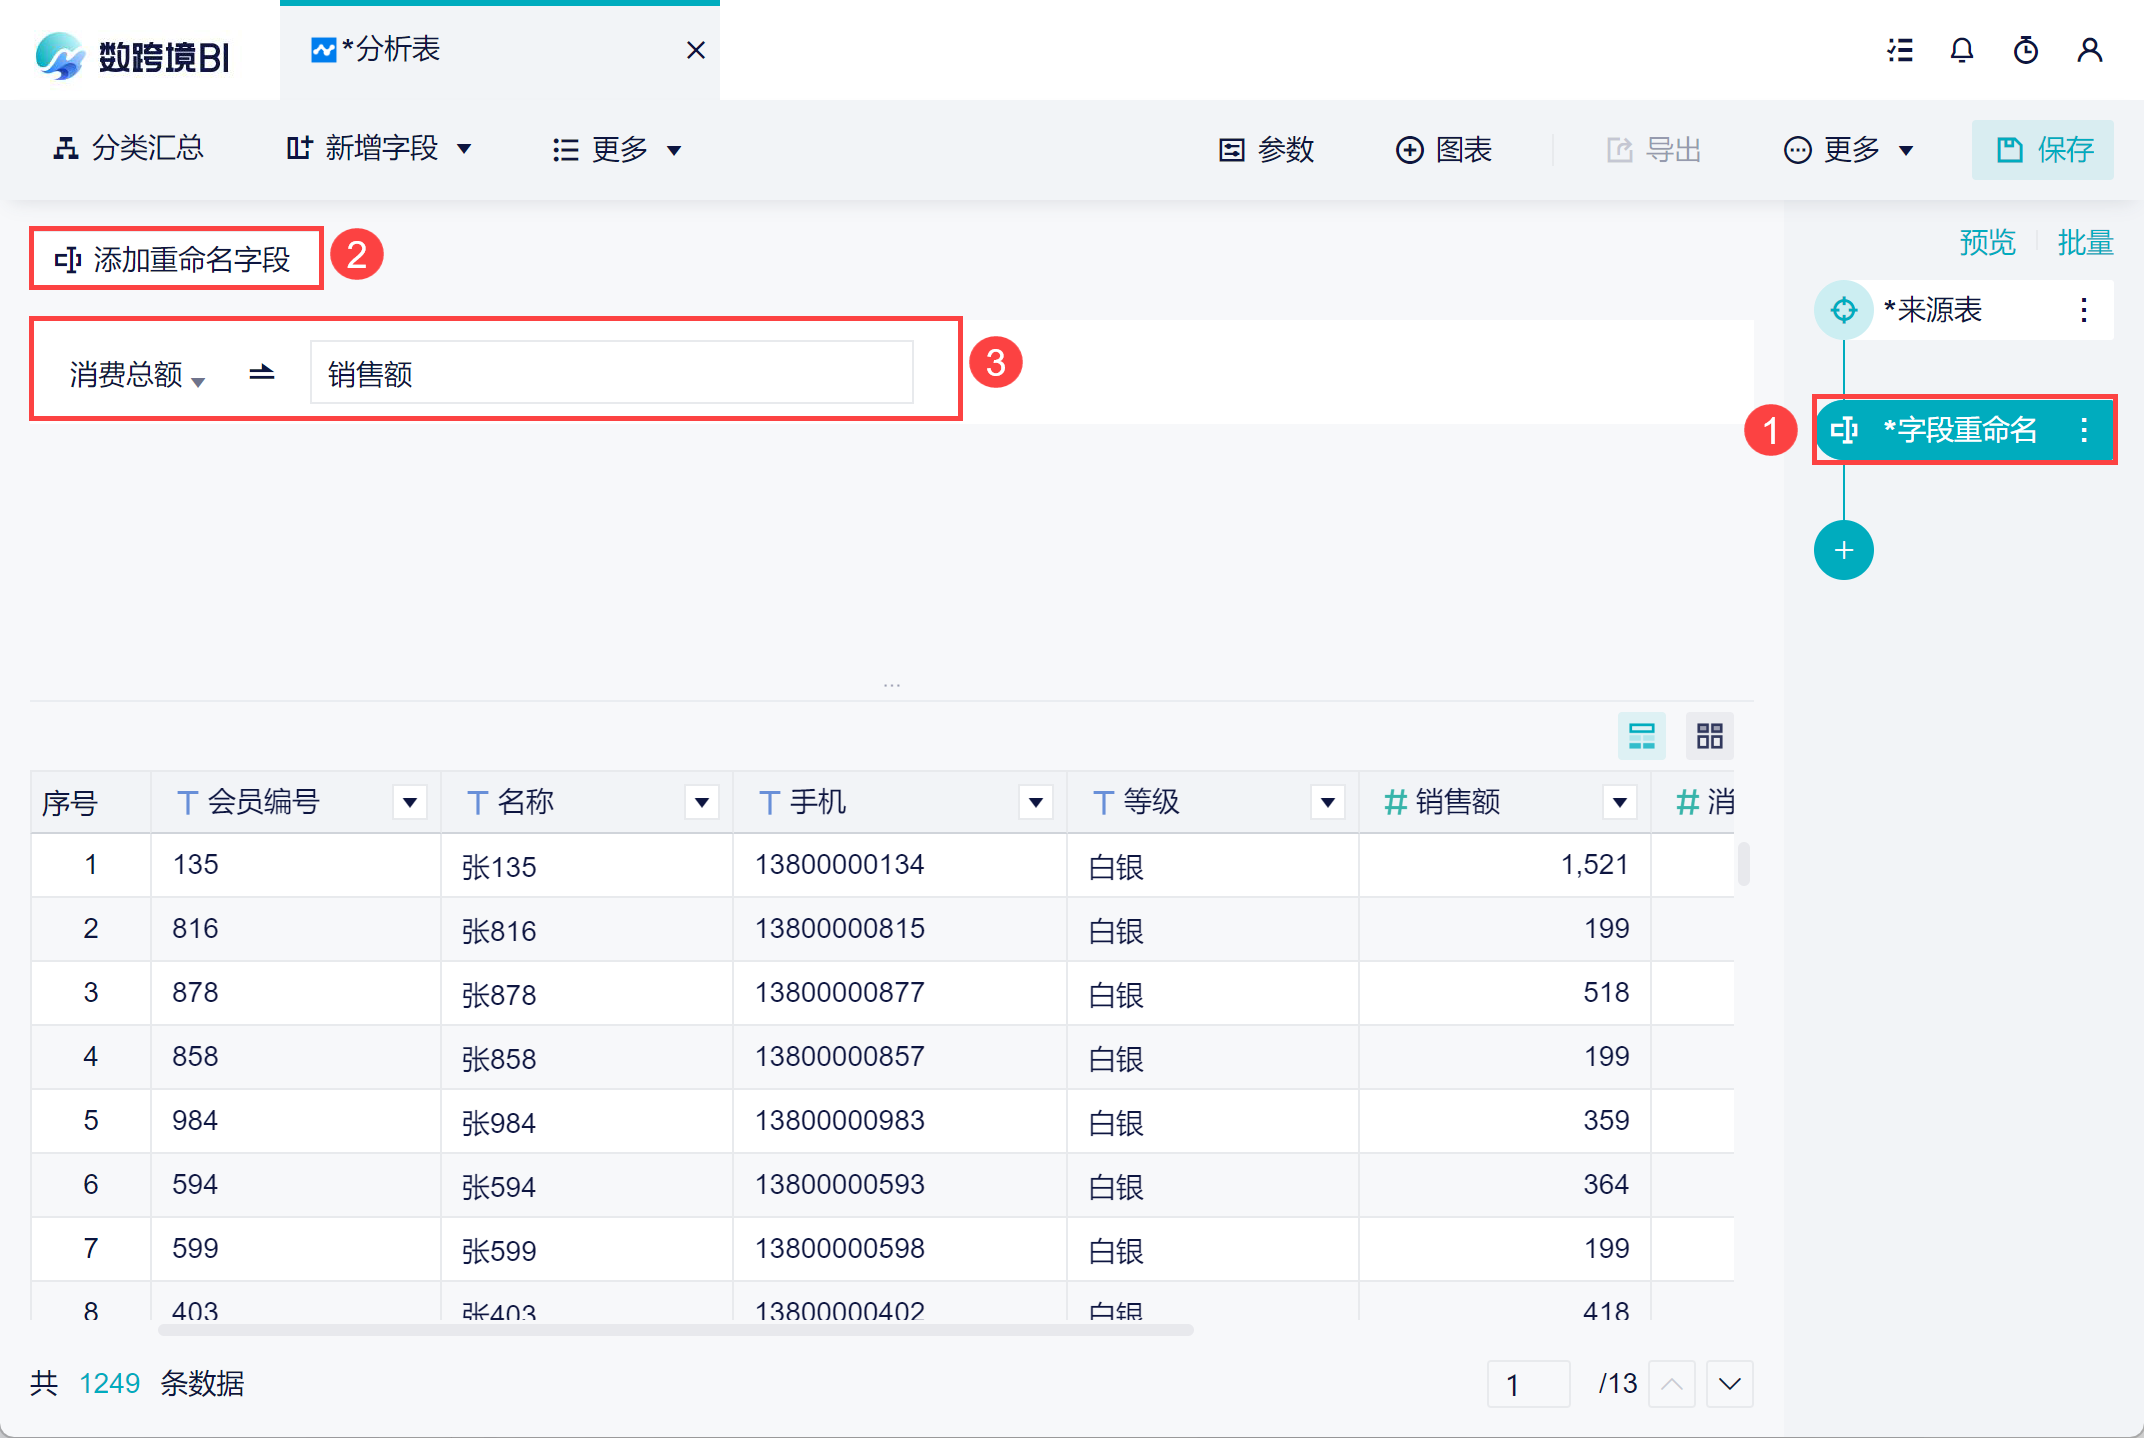Select the 来源表 step node
2144x1438 pixels.
pos(1938,310)
